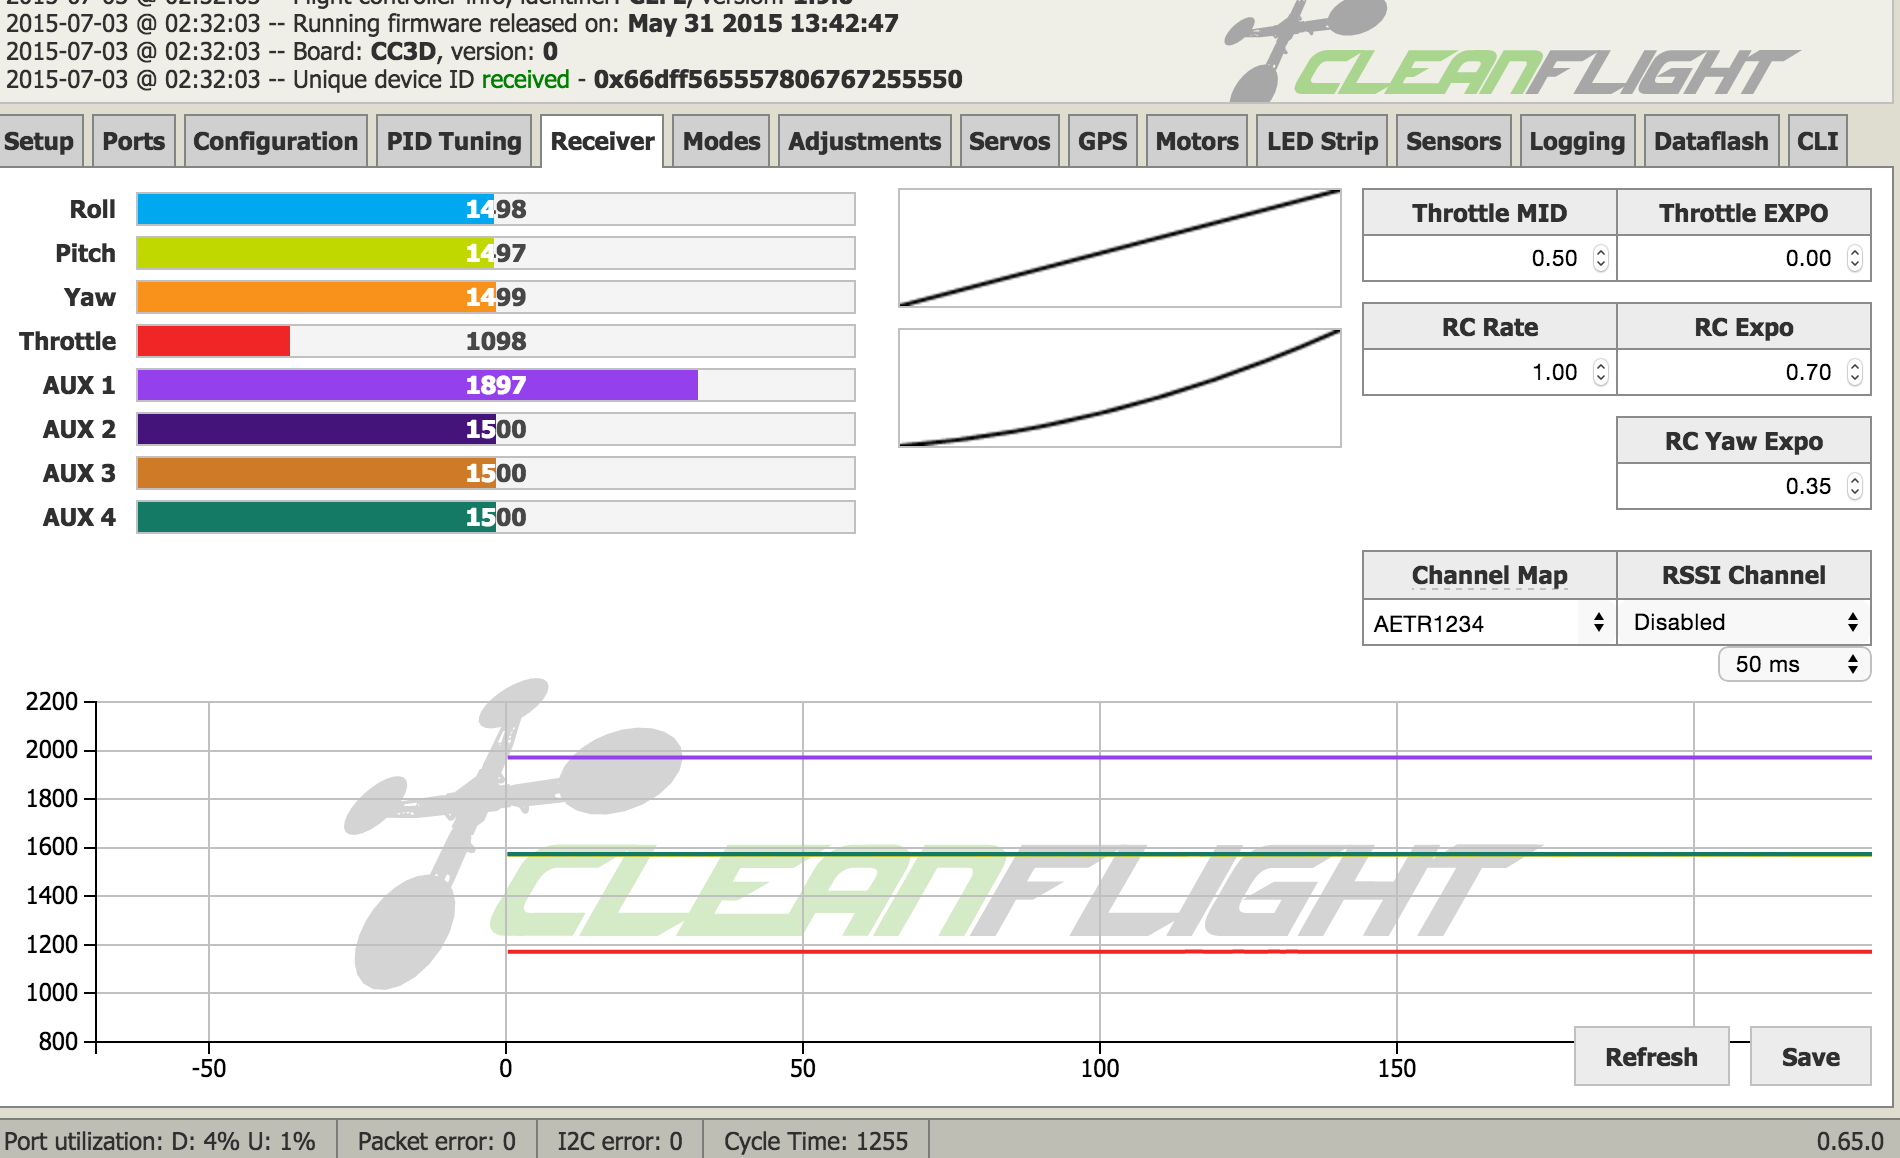Screen dimensions: 1900x1158
Task: Click the unique device ID log line
Action: (x=484, y=79)
